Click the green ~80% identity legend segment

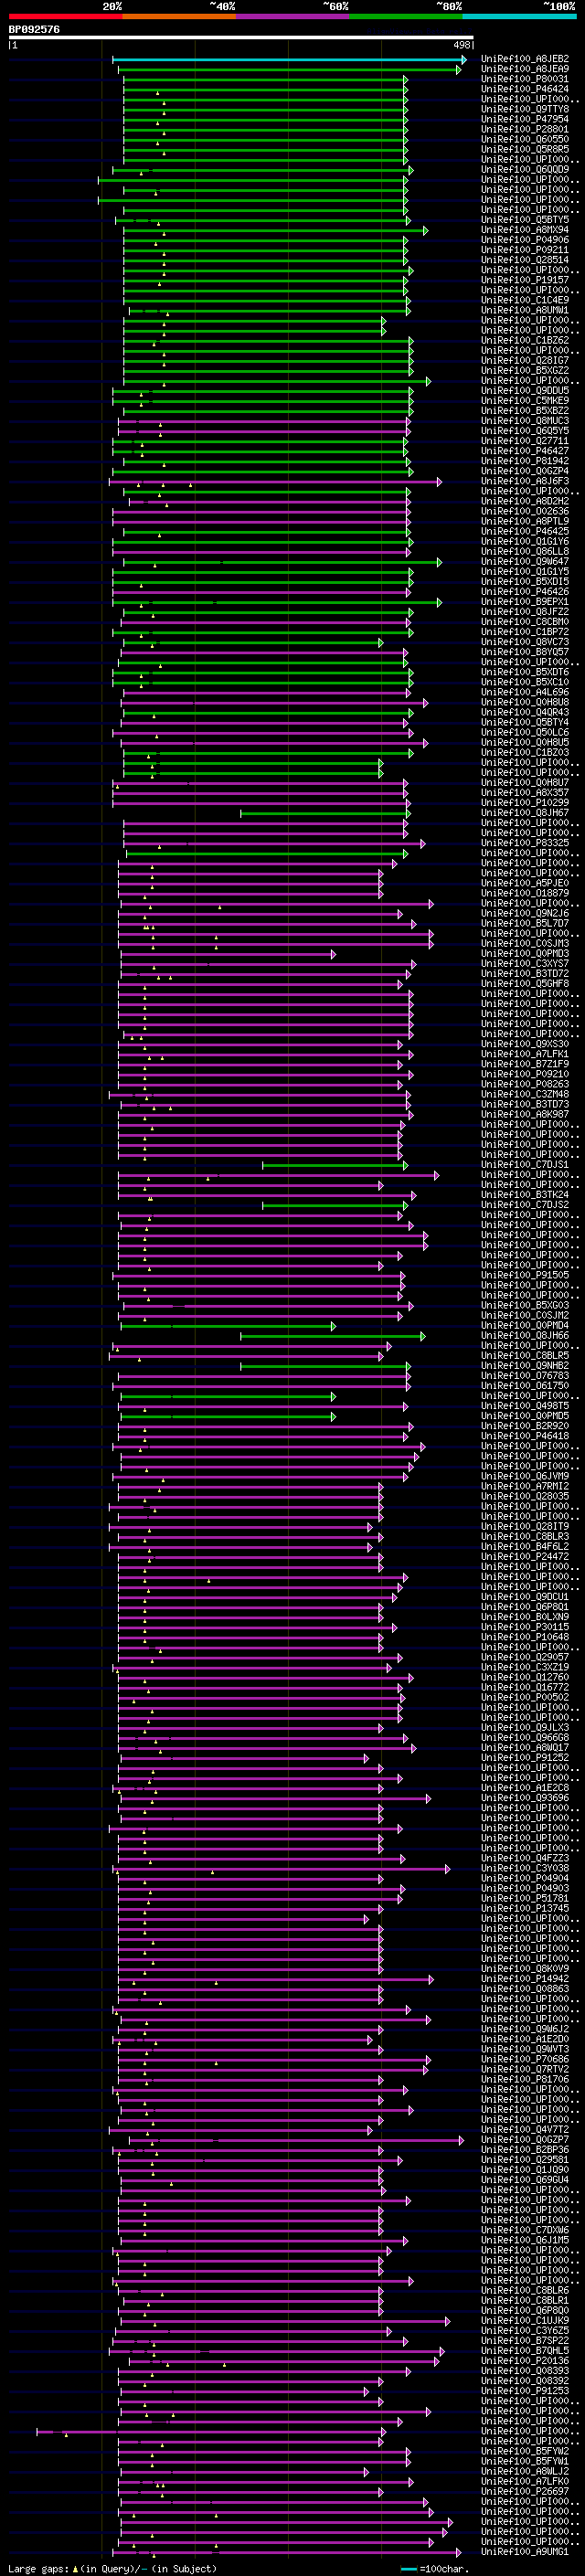point(406,16)
